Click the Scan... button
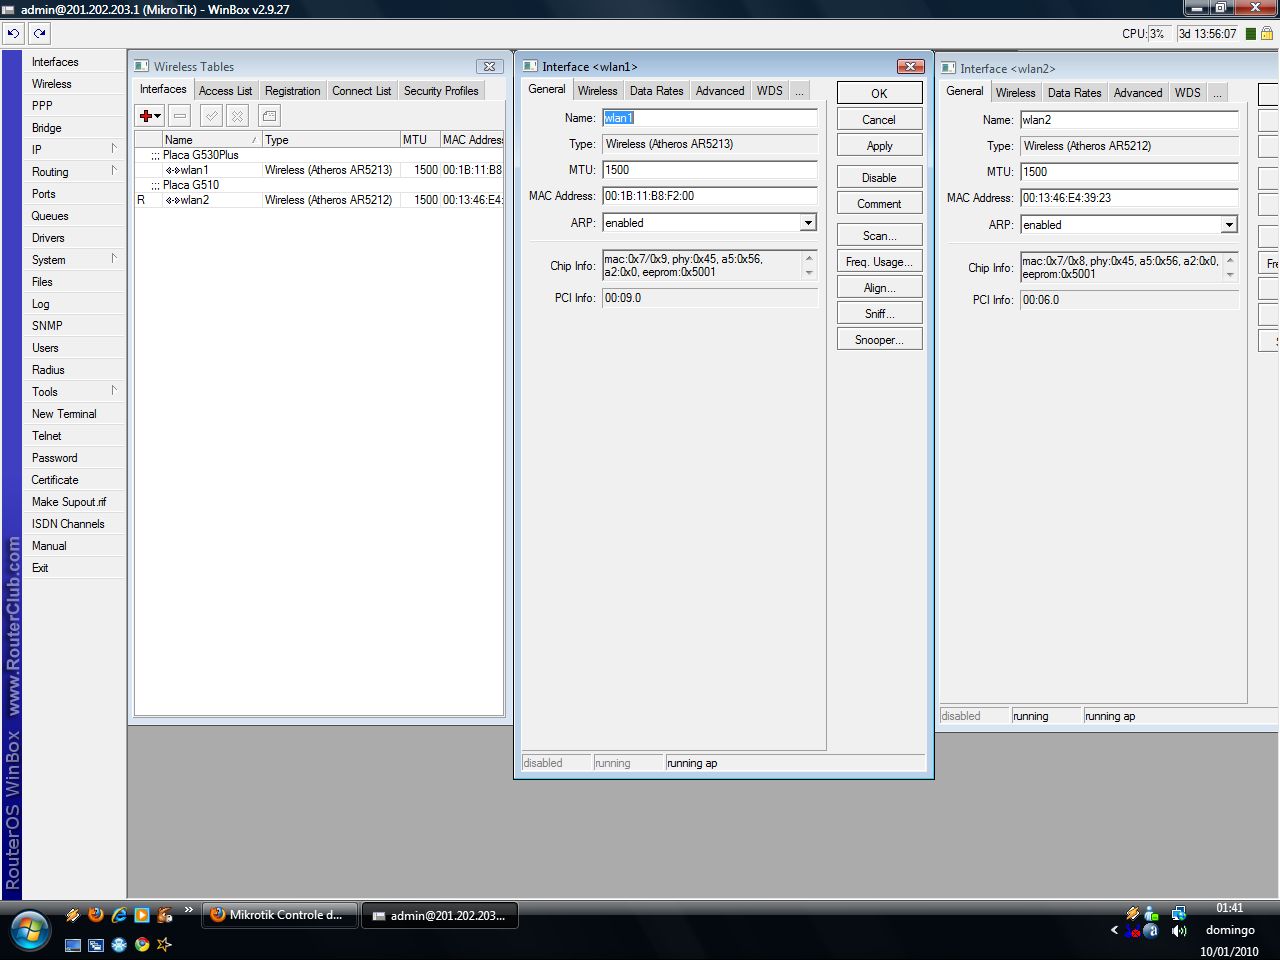Screen dimensions: 1280x960 click(879, 236)
